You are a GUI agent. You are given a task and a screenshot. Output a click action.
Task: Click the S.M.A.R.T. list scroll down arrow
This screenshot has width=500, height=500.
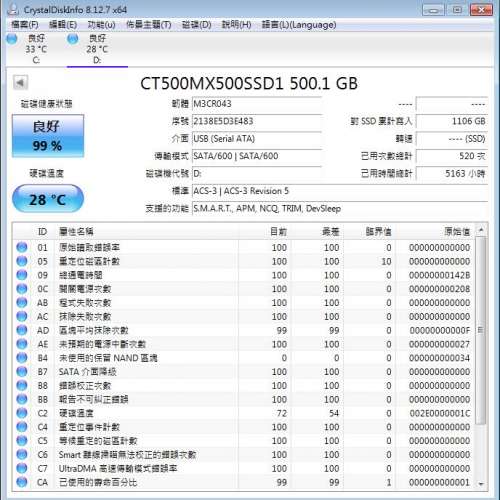coord(481,484)
